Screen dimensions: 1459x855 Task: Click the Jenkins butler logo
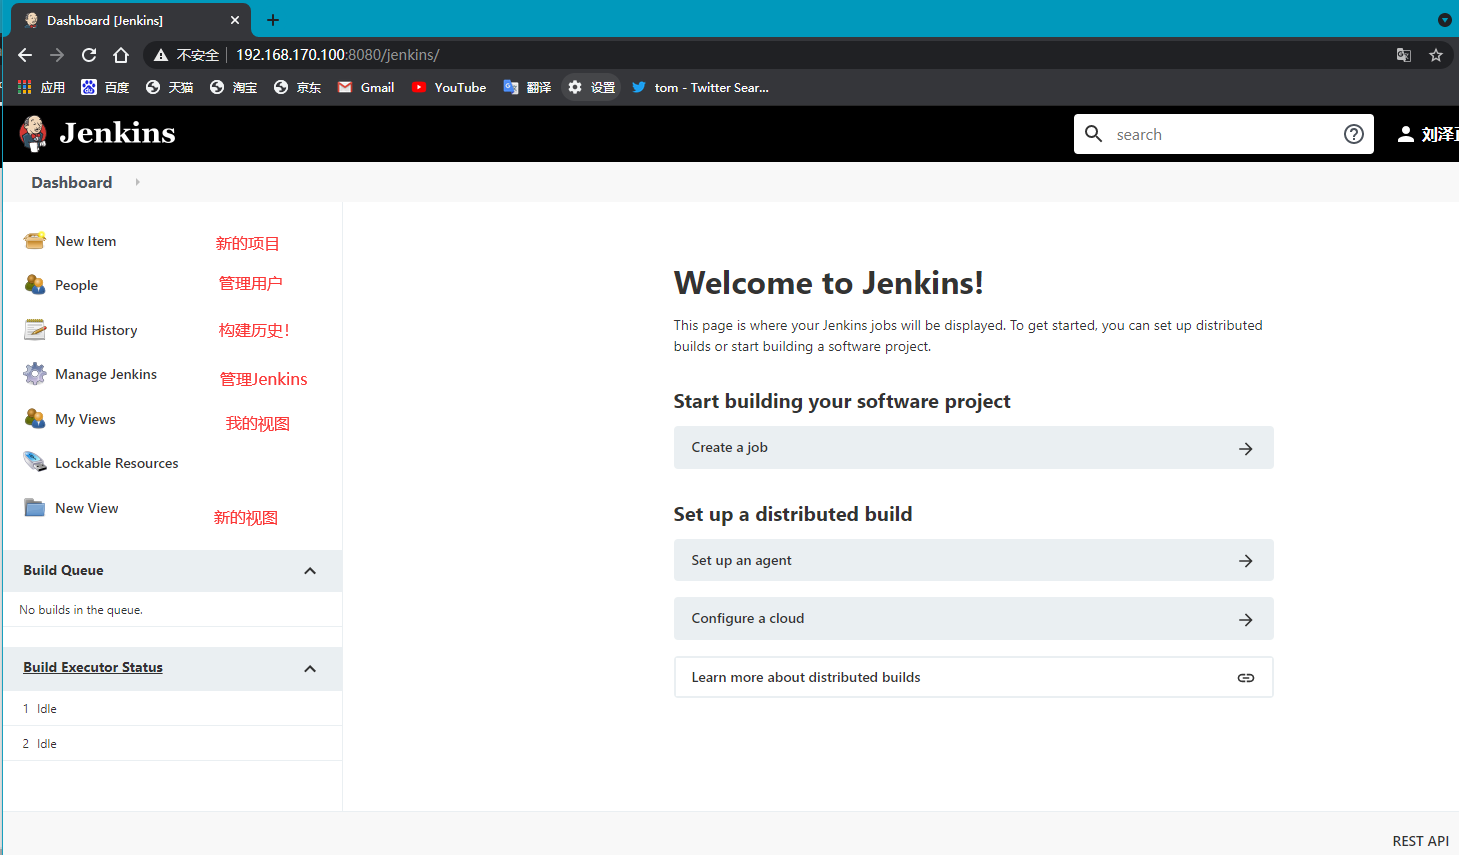pyautogui.click(x=32, y=133)
